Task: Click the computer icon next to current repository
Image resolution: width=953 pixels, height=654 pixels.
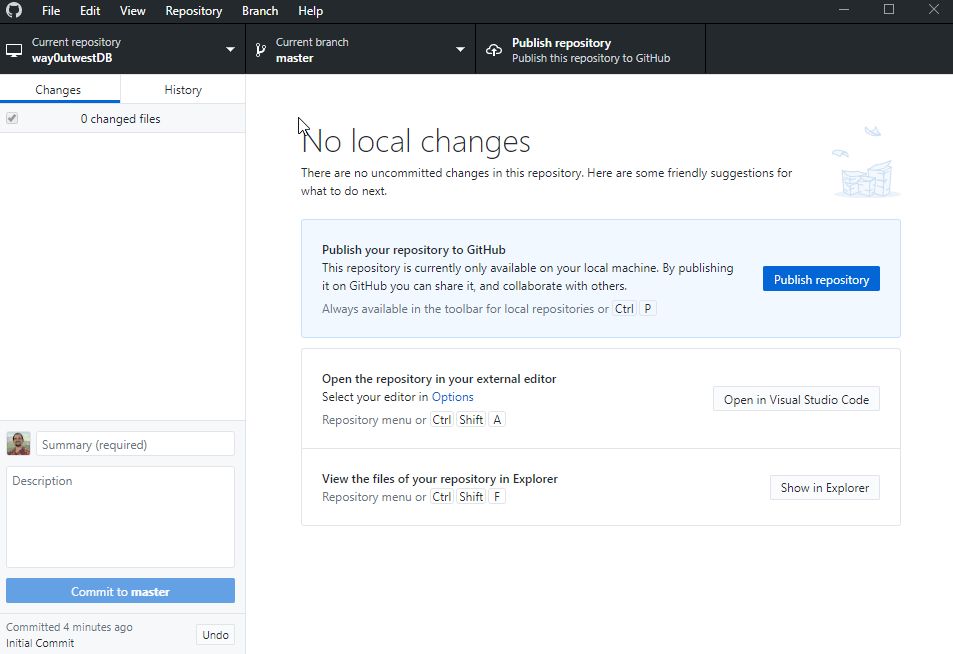Action: [x=13, y=48]
